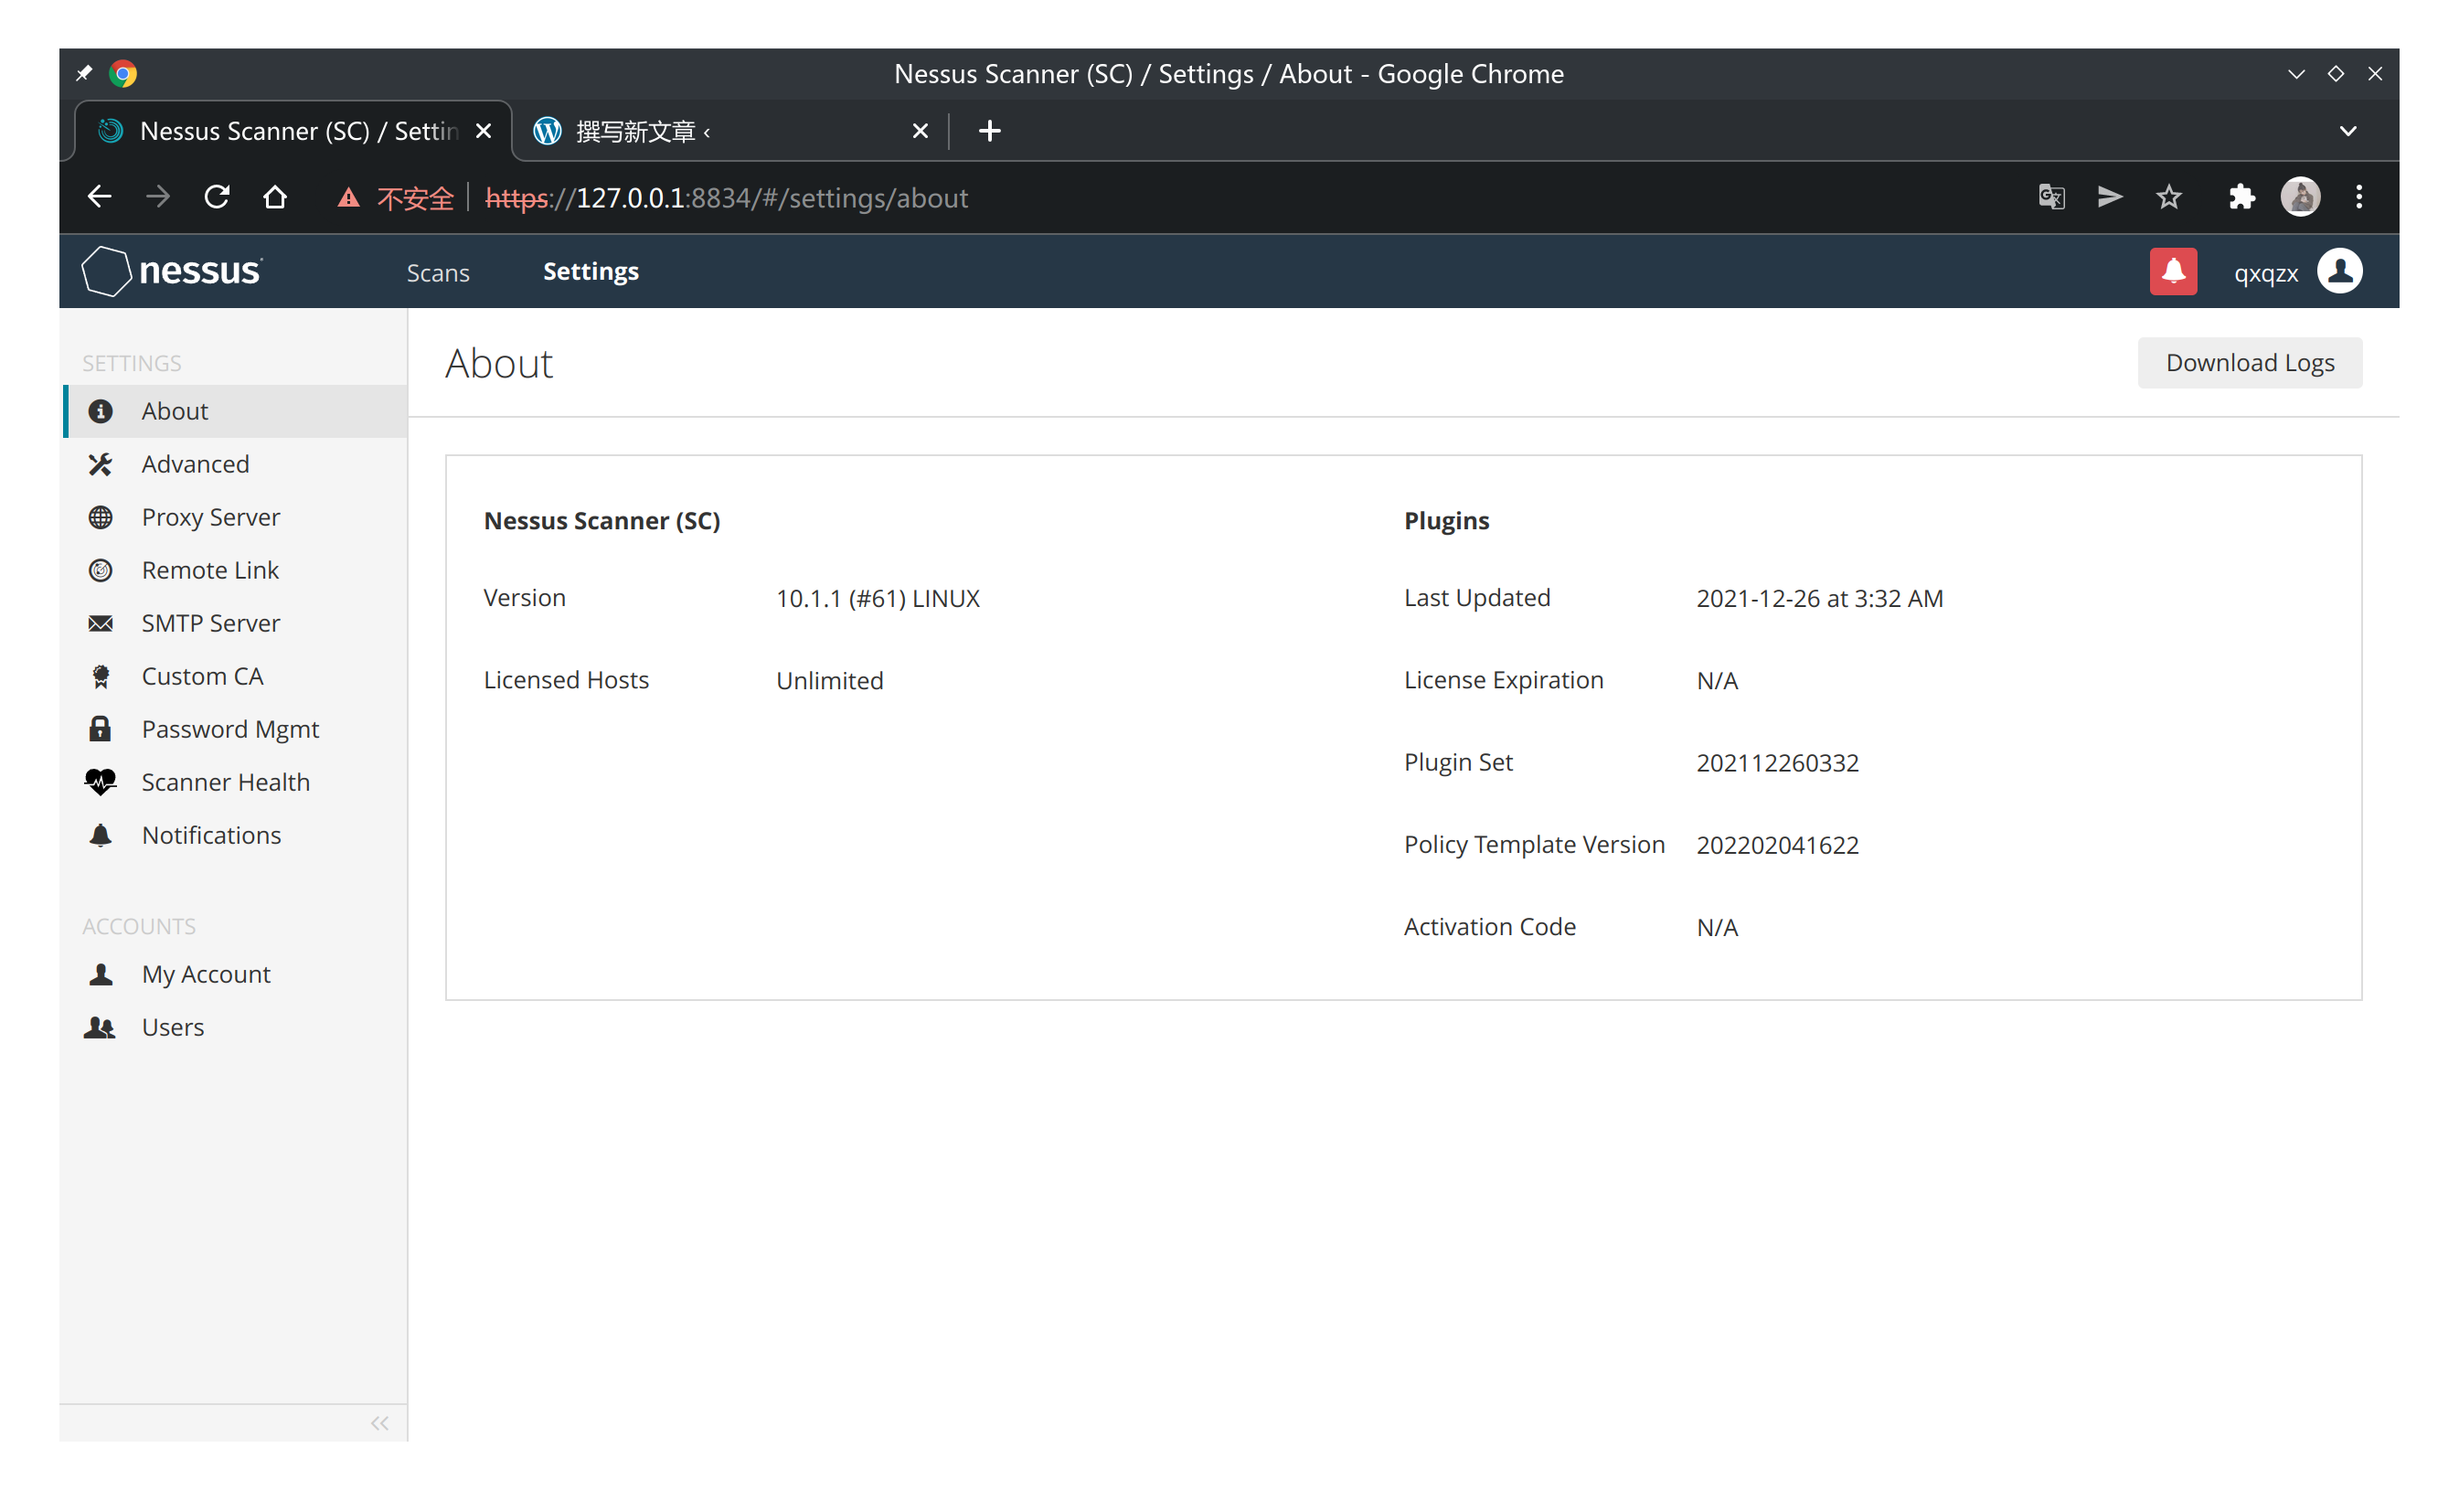
Task: Click the Licensed Hosts value Unlimited
Action: pyautogui.click(x=829, y=681)
